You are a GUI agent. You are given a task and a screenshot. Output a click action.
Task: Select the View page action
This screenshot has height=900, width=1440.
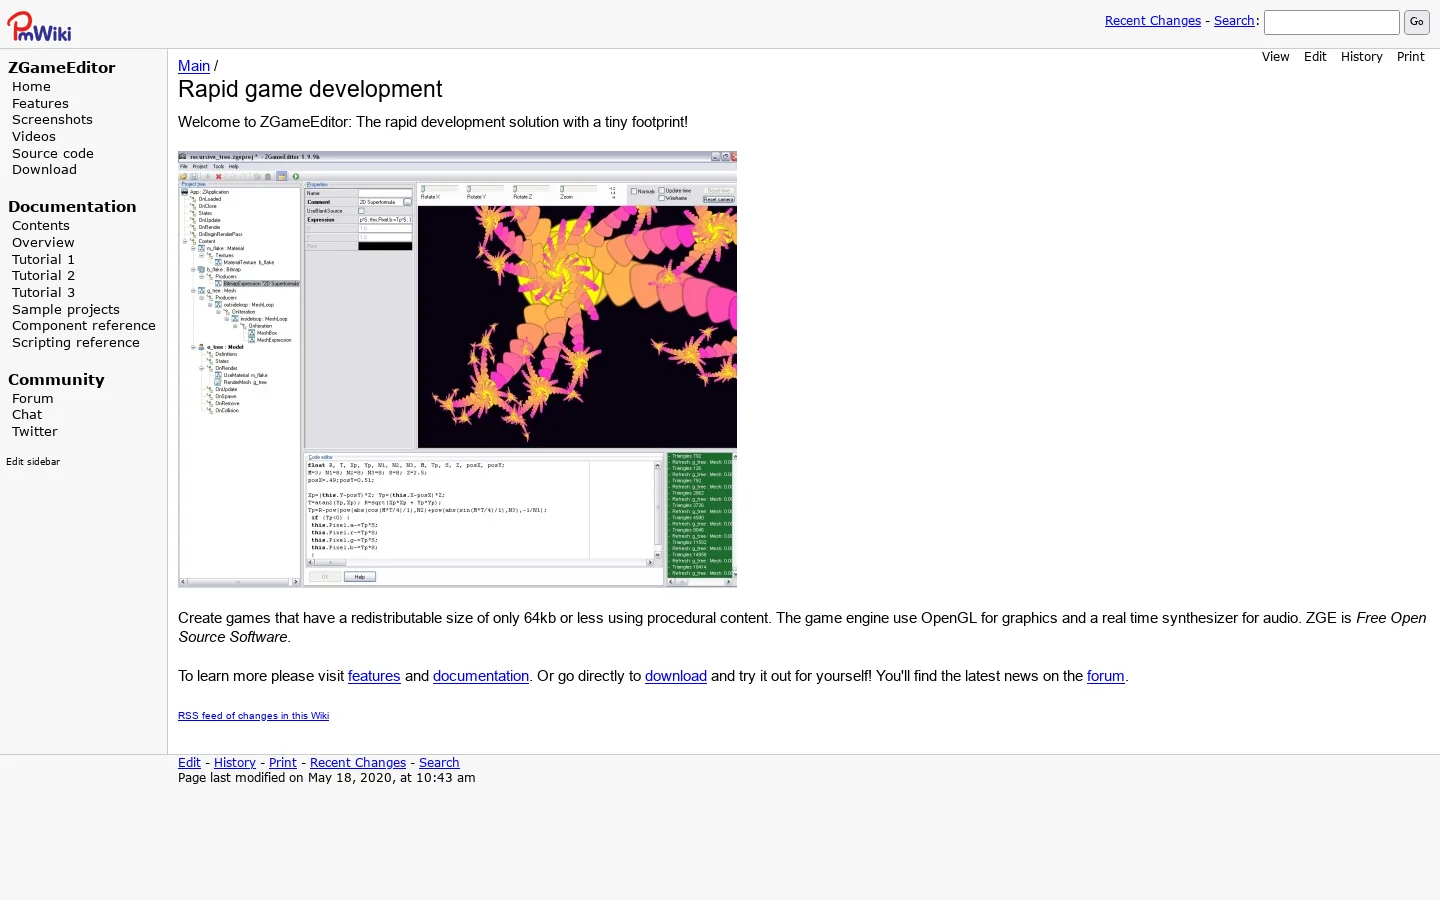coord(1275,57)
